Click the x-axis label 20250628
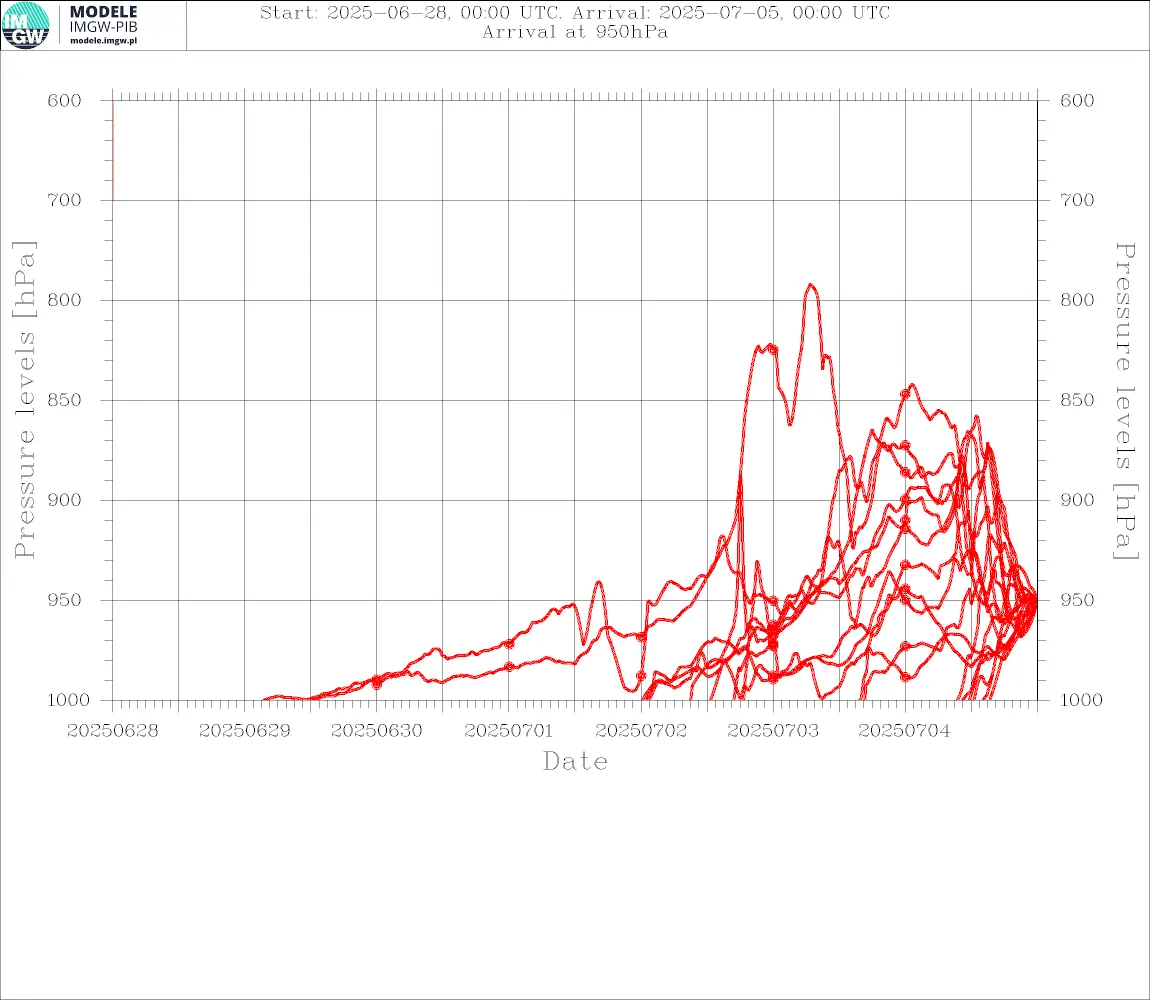1150x1000 pixels. [113, 731]
